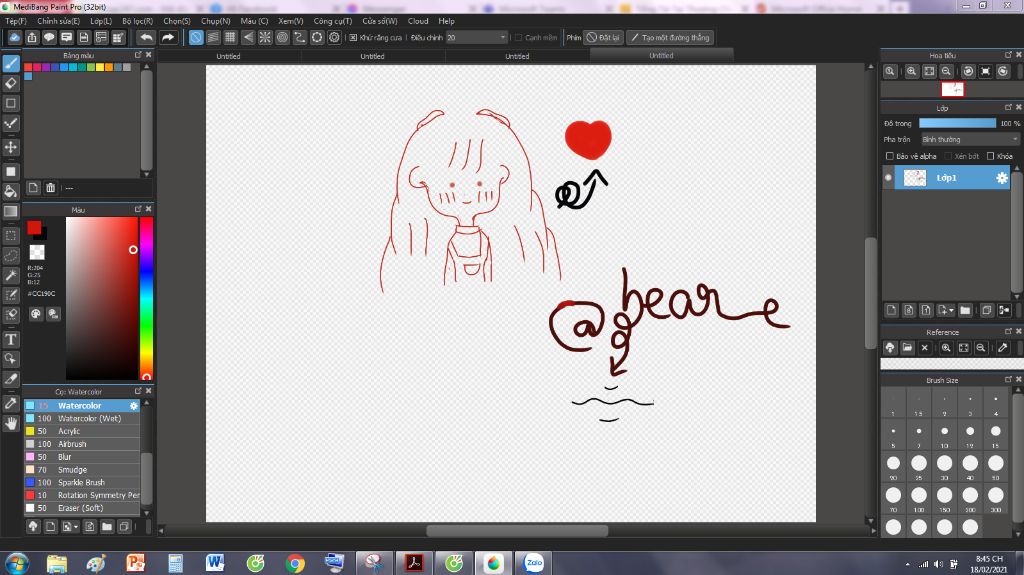The width and height of the screenshot is (1024, 575).
Task: Open Microsoft Word from taskbar
Action: (215, 563)
